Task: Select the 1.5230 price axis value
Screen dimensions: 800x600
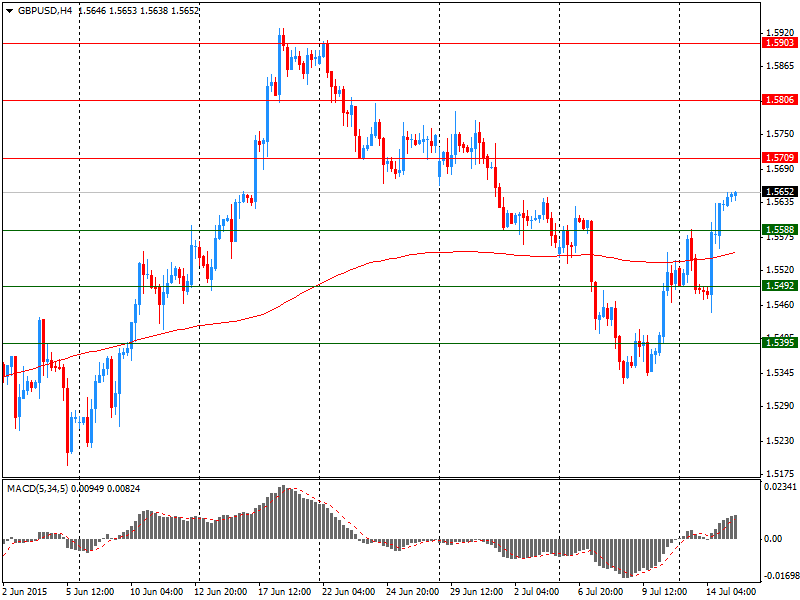Action: coord(780,441)
